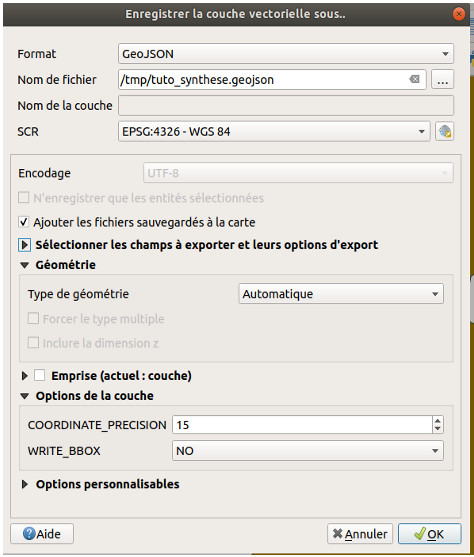Click the CRS selector globe icon
The width and height of the screenshot is (474, 557).
[445, 131]
